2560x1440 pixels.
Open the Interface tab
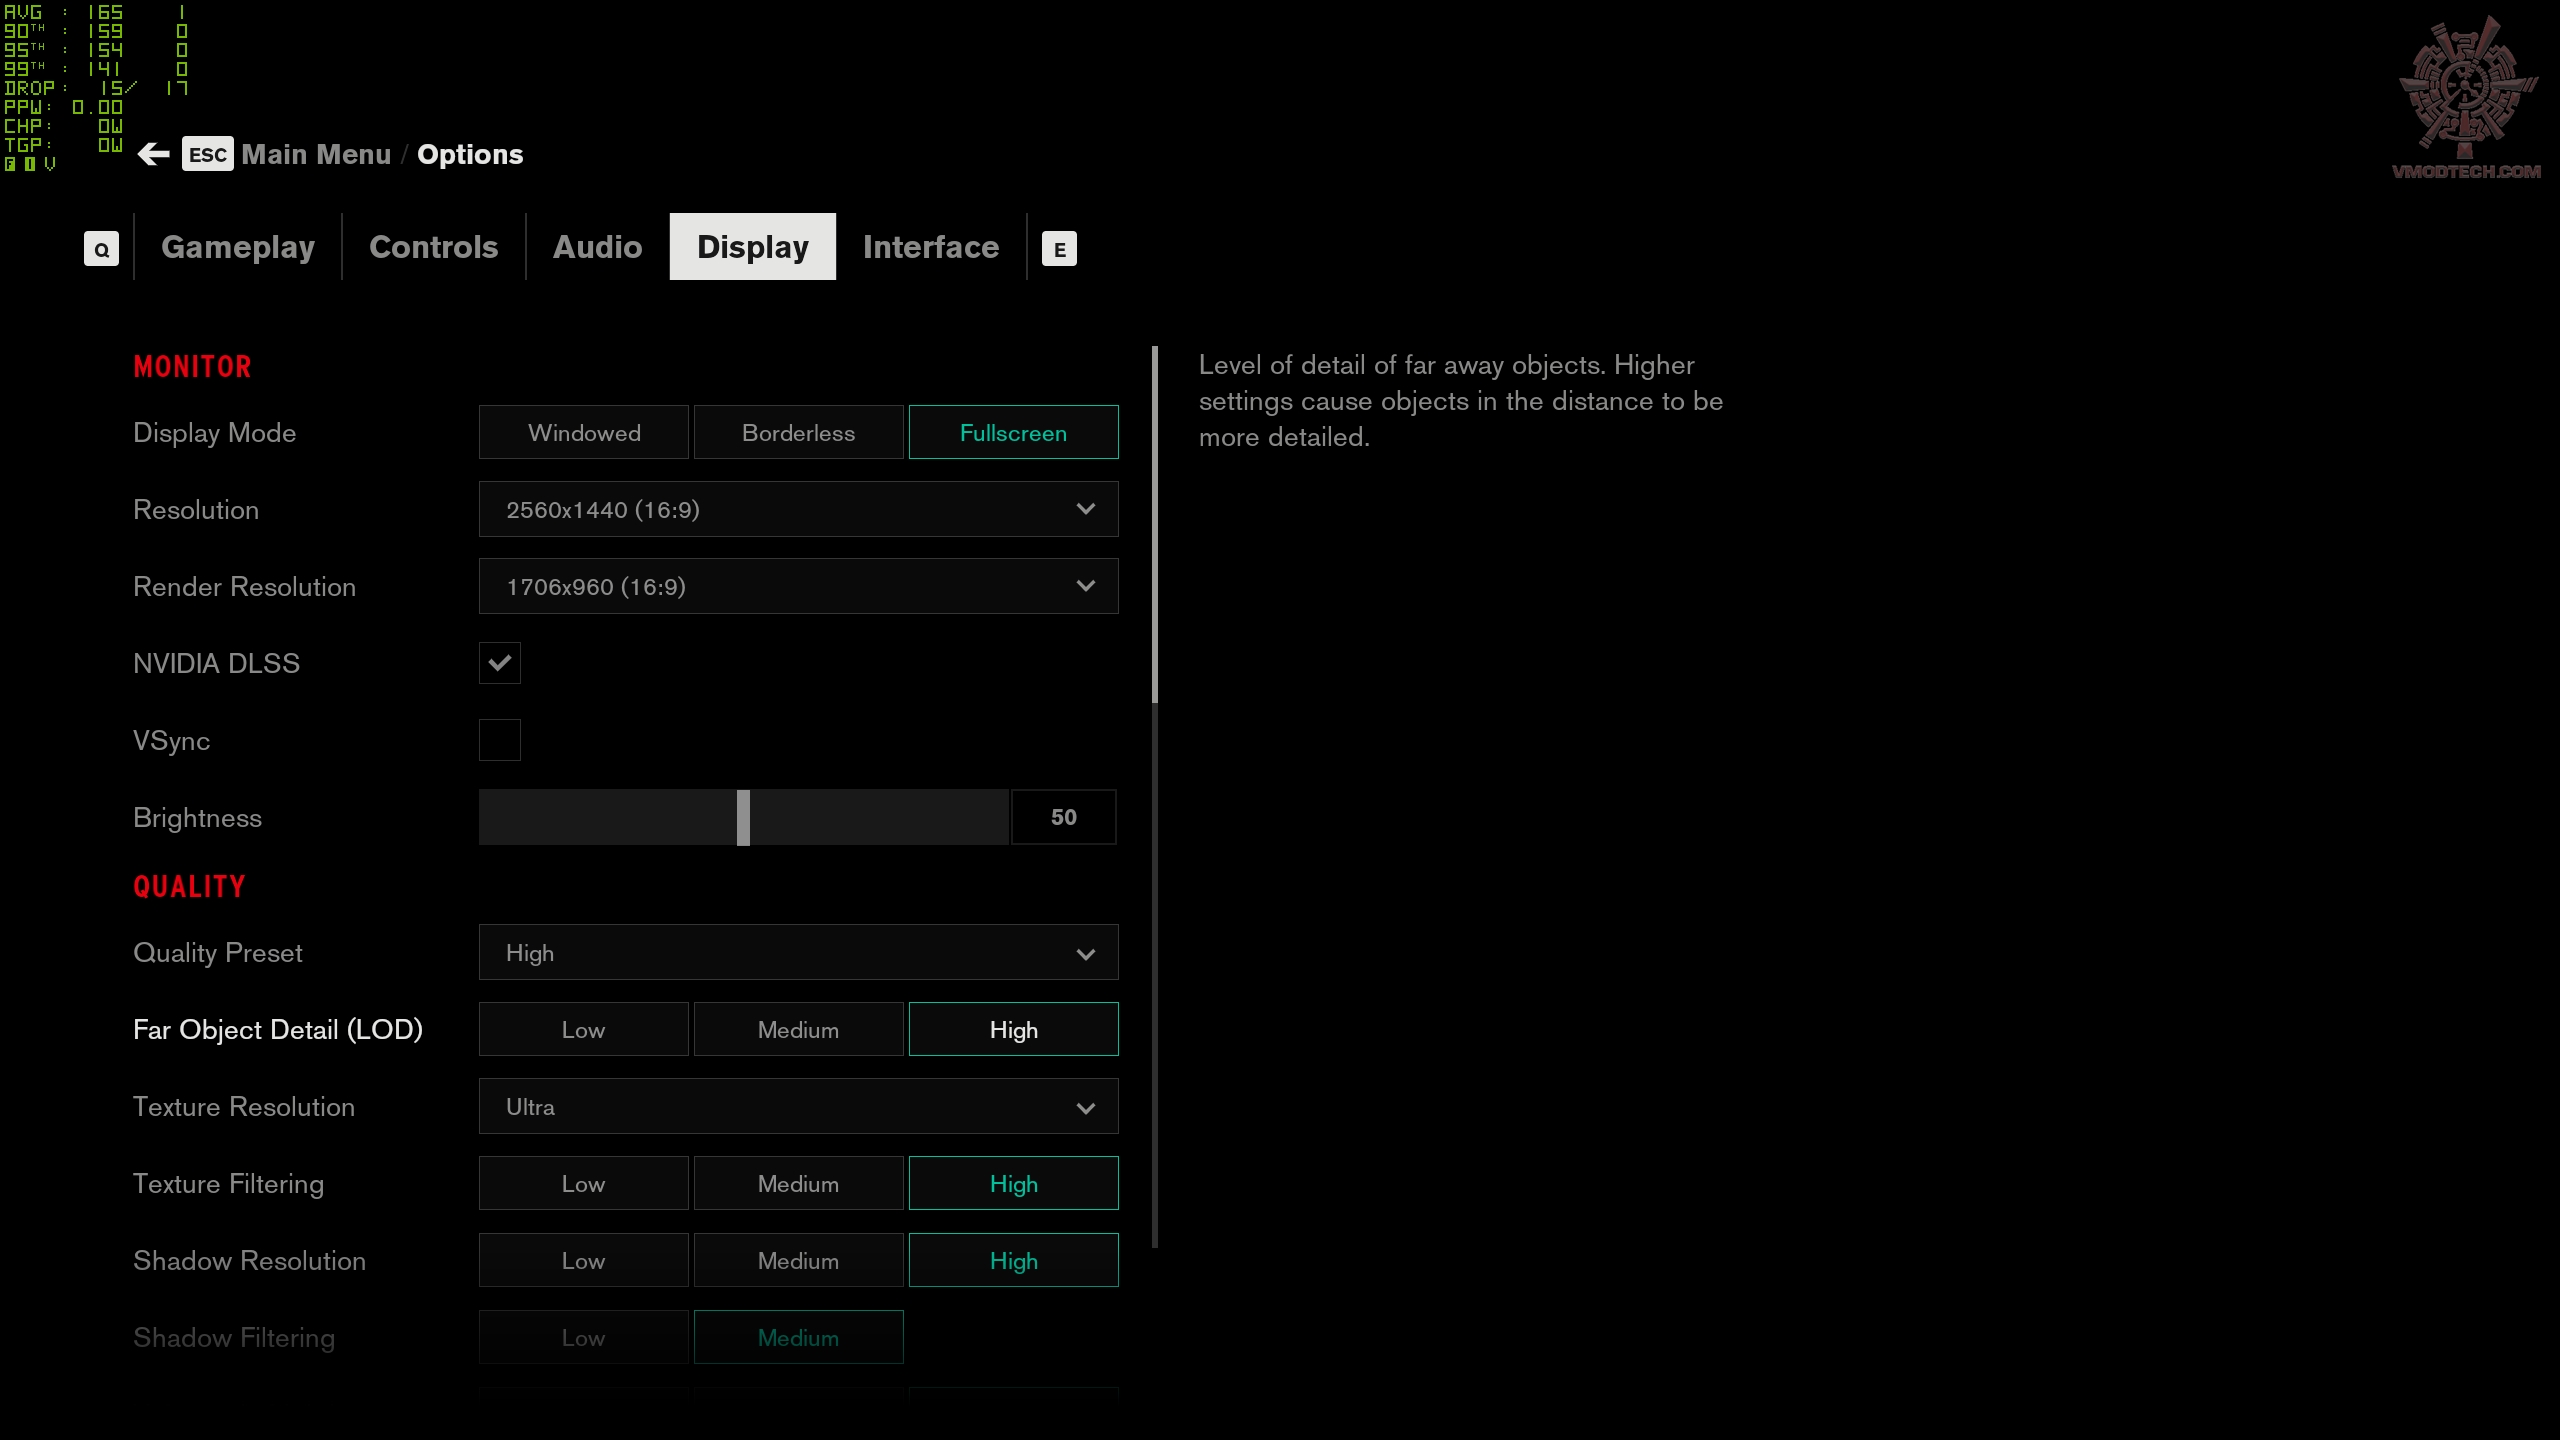coord(930,247)
